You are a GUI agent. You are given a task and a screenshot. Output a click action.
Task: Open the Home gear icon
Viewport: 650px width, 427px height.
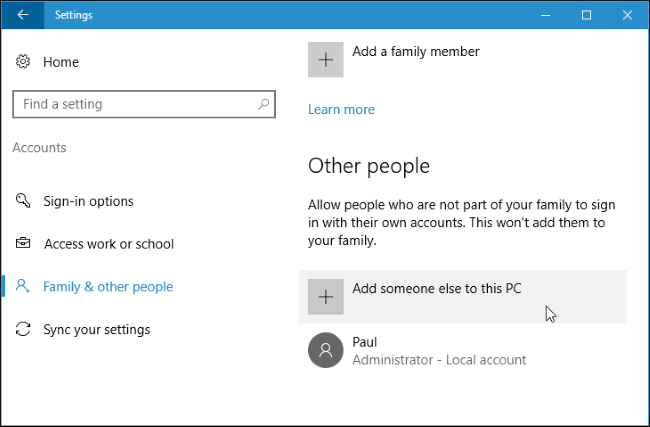pos(23,62)
